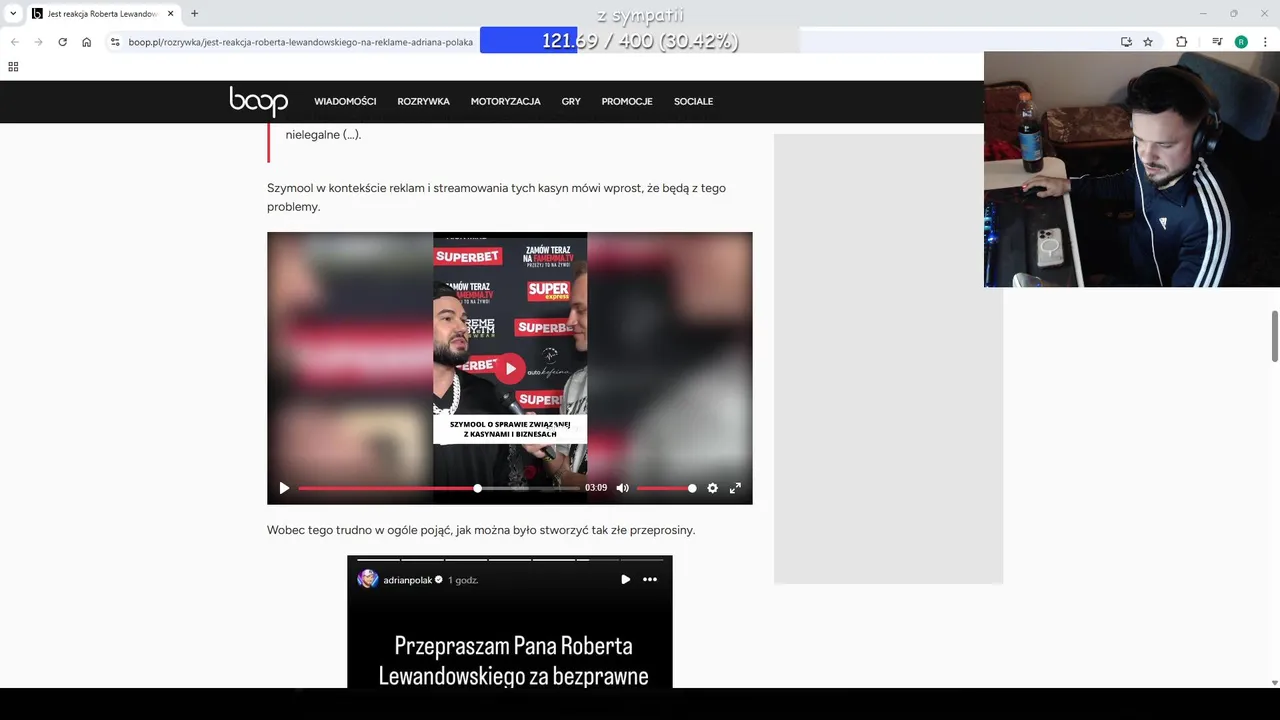Click the page vertical scrollbar thumb
The image size is (1280, 720).
coord(1274,336)
